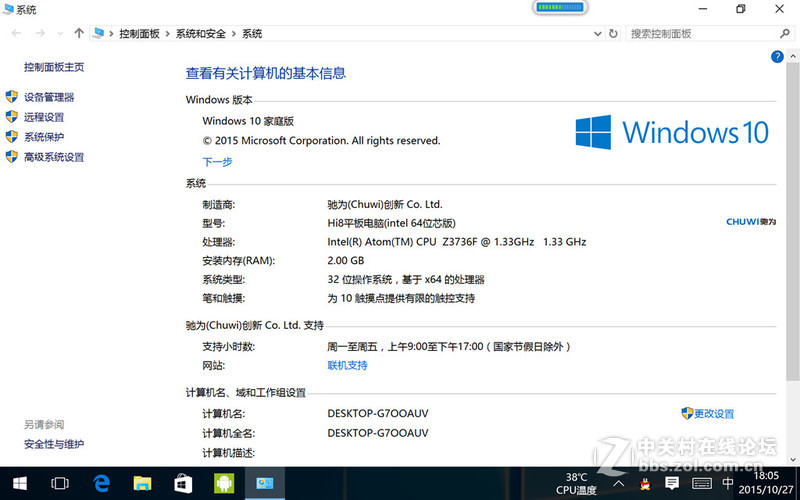800x500 pixels.
Task: Click the title bar system icon
Action: [8, 9]
